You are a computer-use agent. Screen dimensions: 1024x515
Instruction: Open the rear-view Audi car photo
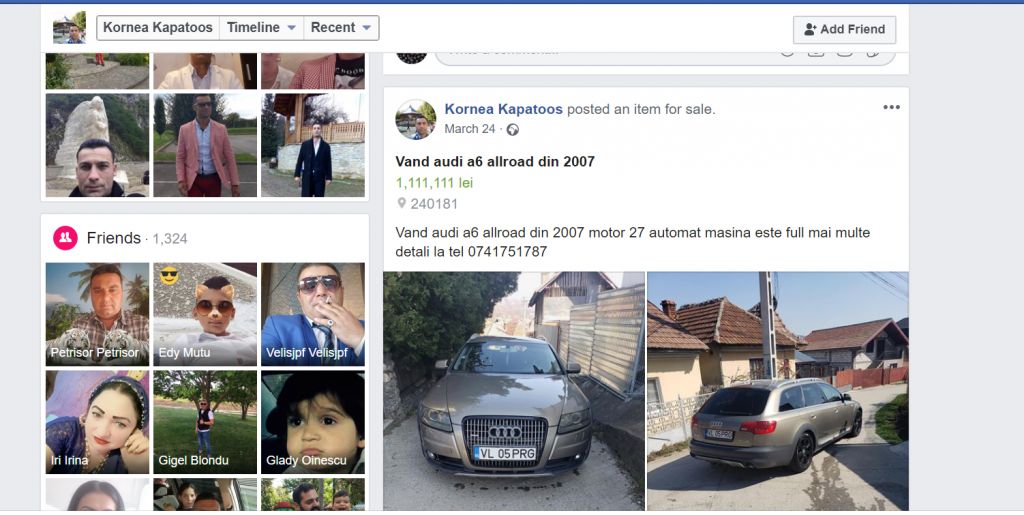coord(778,390)
